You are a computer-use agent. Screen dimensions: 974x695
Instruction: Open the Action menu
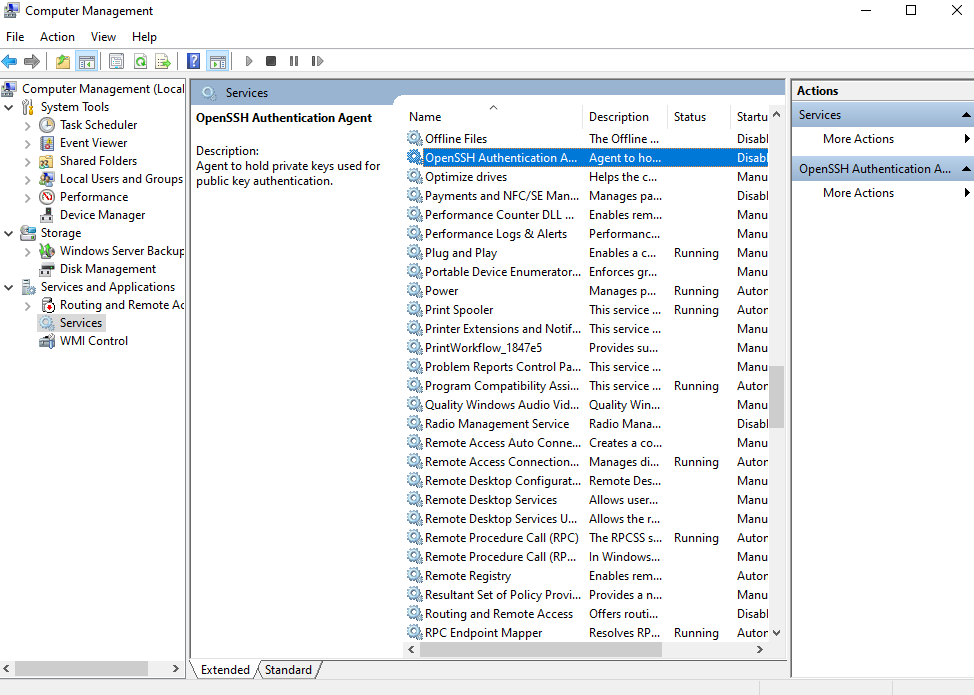click(x=57, y=37)
